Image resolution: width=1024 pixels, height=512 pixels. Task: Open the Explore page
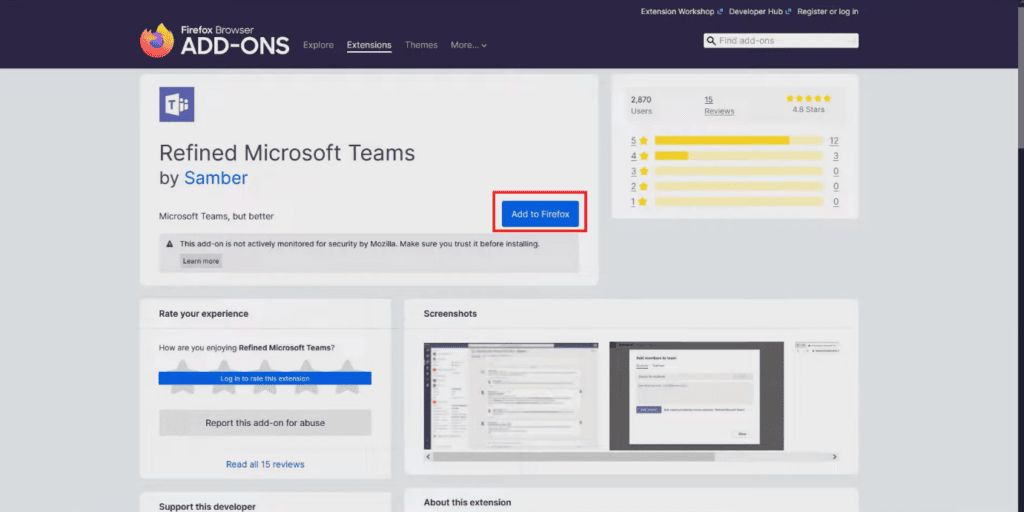pos(318,45)
